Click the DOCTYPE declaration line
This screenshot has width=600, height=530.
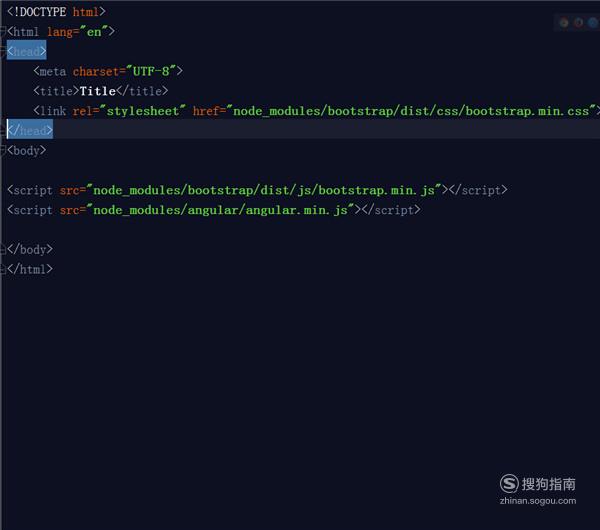point(56,12)
